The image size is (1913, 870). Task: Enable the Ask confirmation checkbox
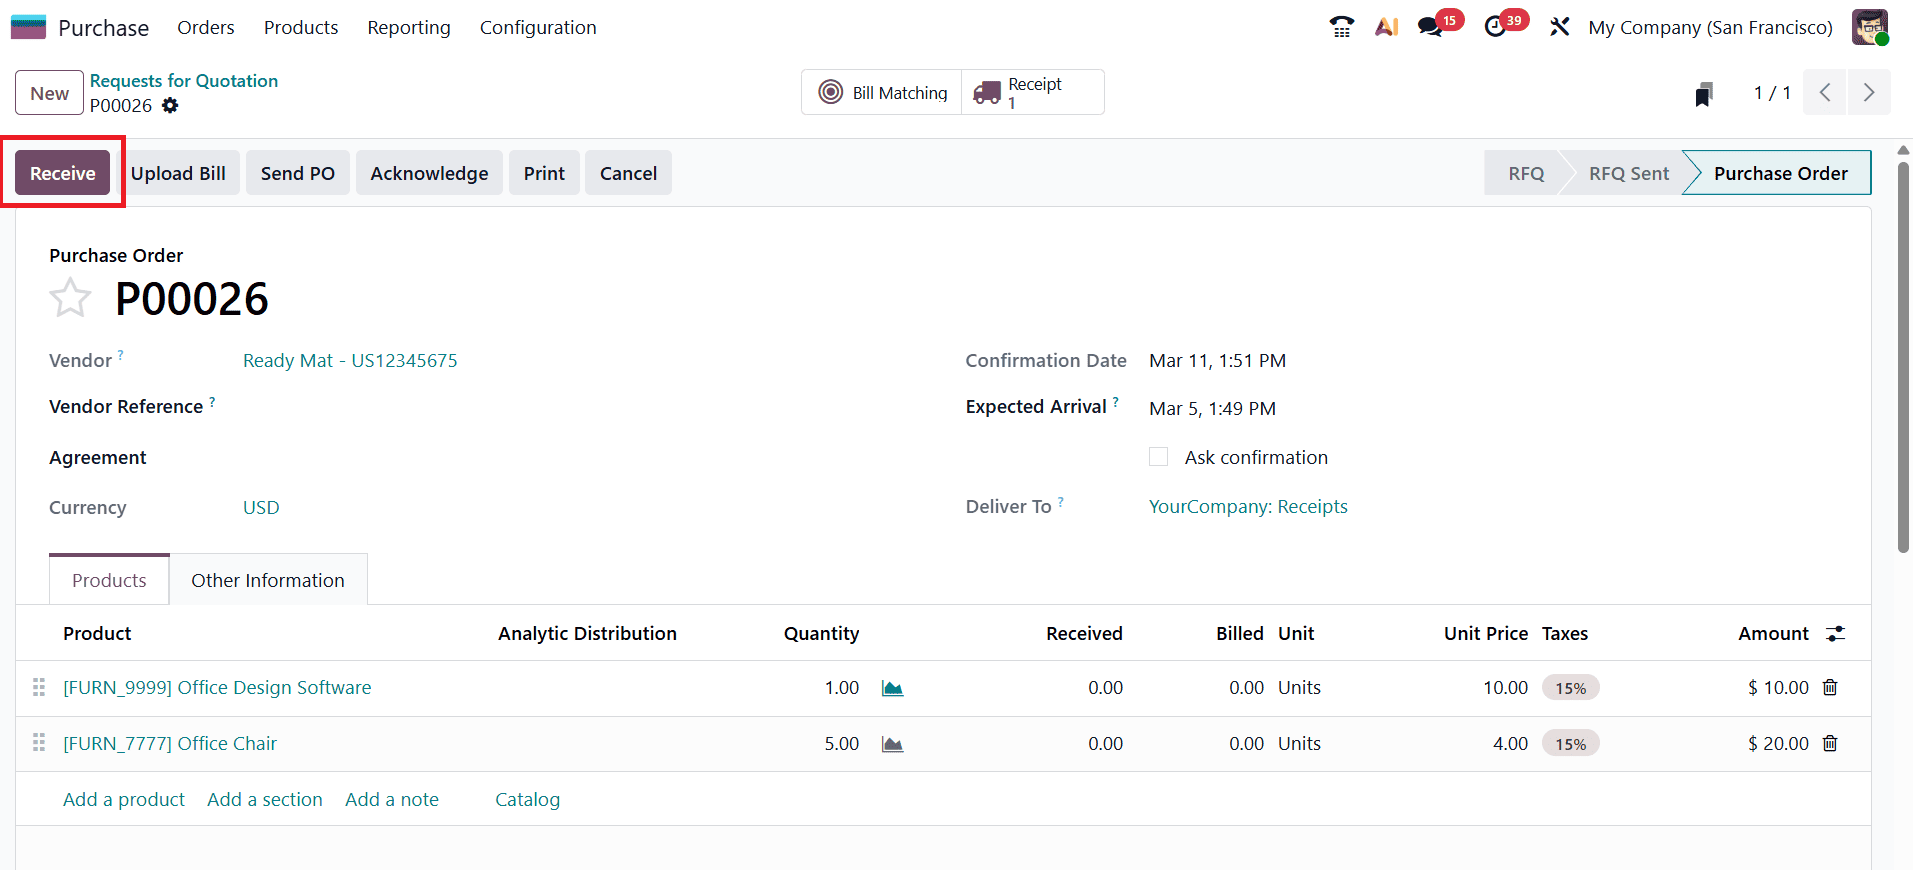[1158, 457]
